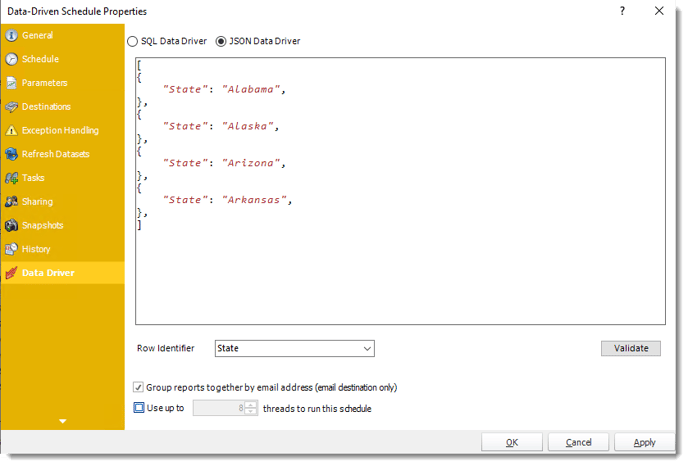Viewport: 688px width, 466px height.
Task: Open the Destinations section
Action: click(x=63, y=107)
